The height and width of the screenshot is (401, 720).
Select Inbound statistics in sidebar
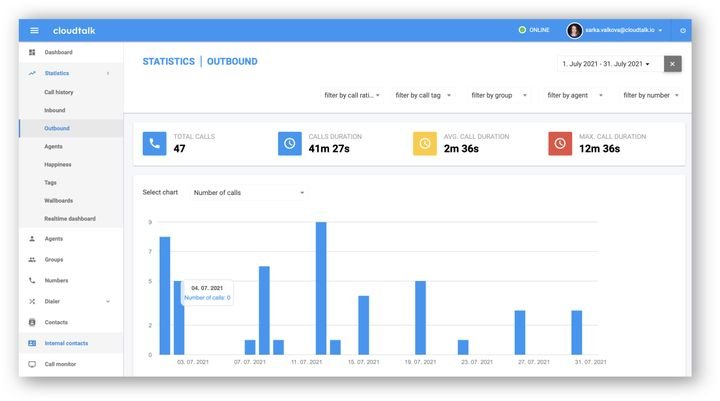[55, 110]
